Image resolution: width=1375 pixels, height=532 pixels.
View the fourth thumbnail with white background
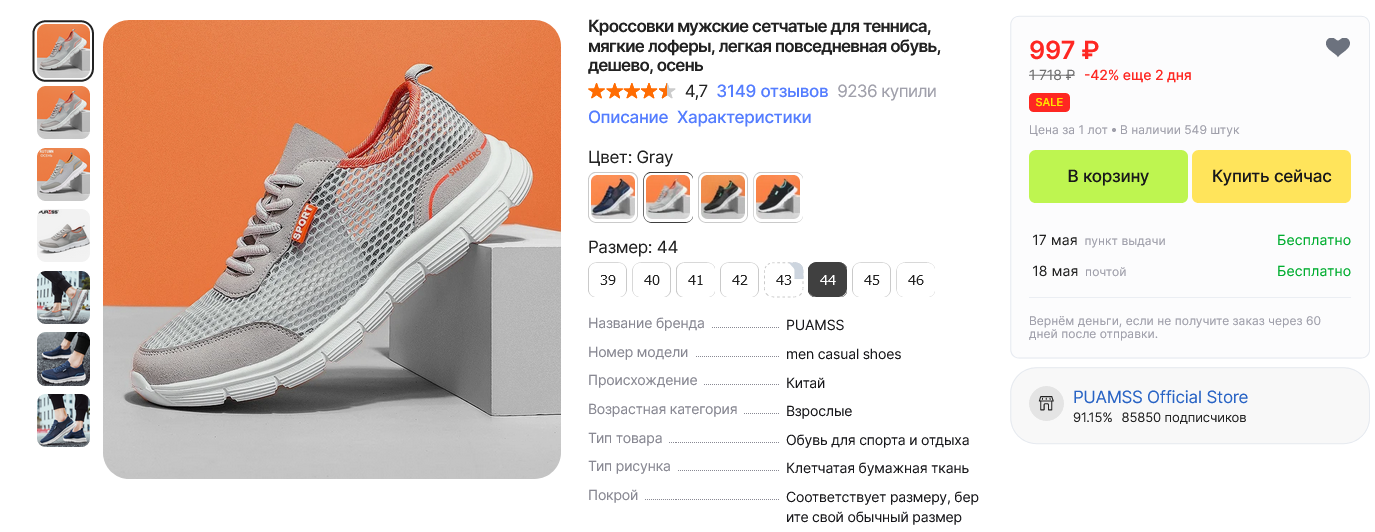pos(64,236)
